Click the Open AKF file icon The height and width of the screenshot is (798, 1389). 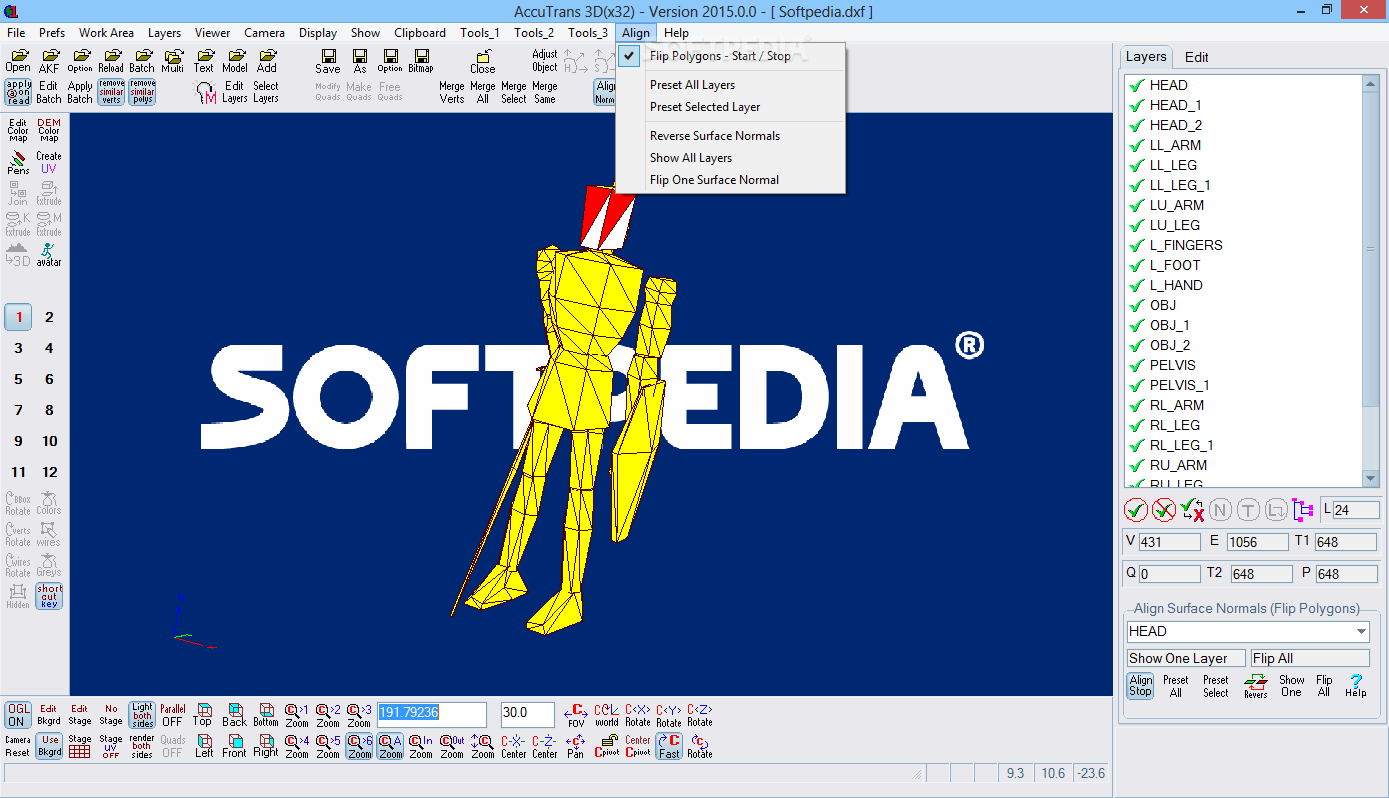49,61
